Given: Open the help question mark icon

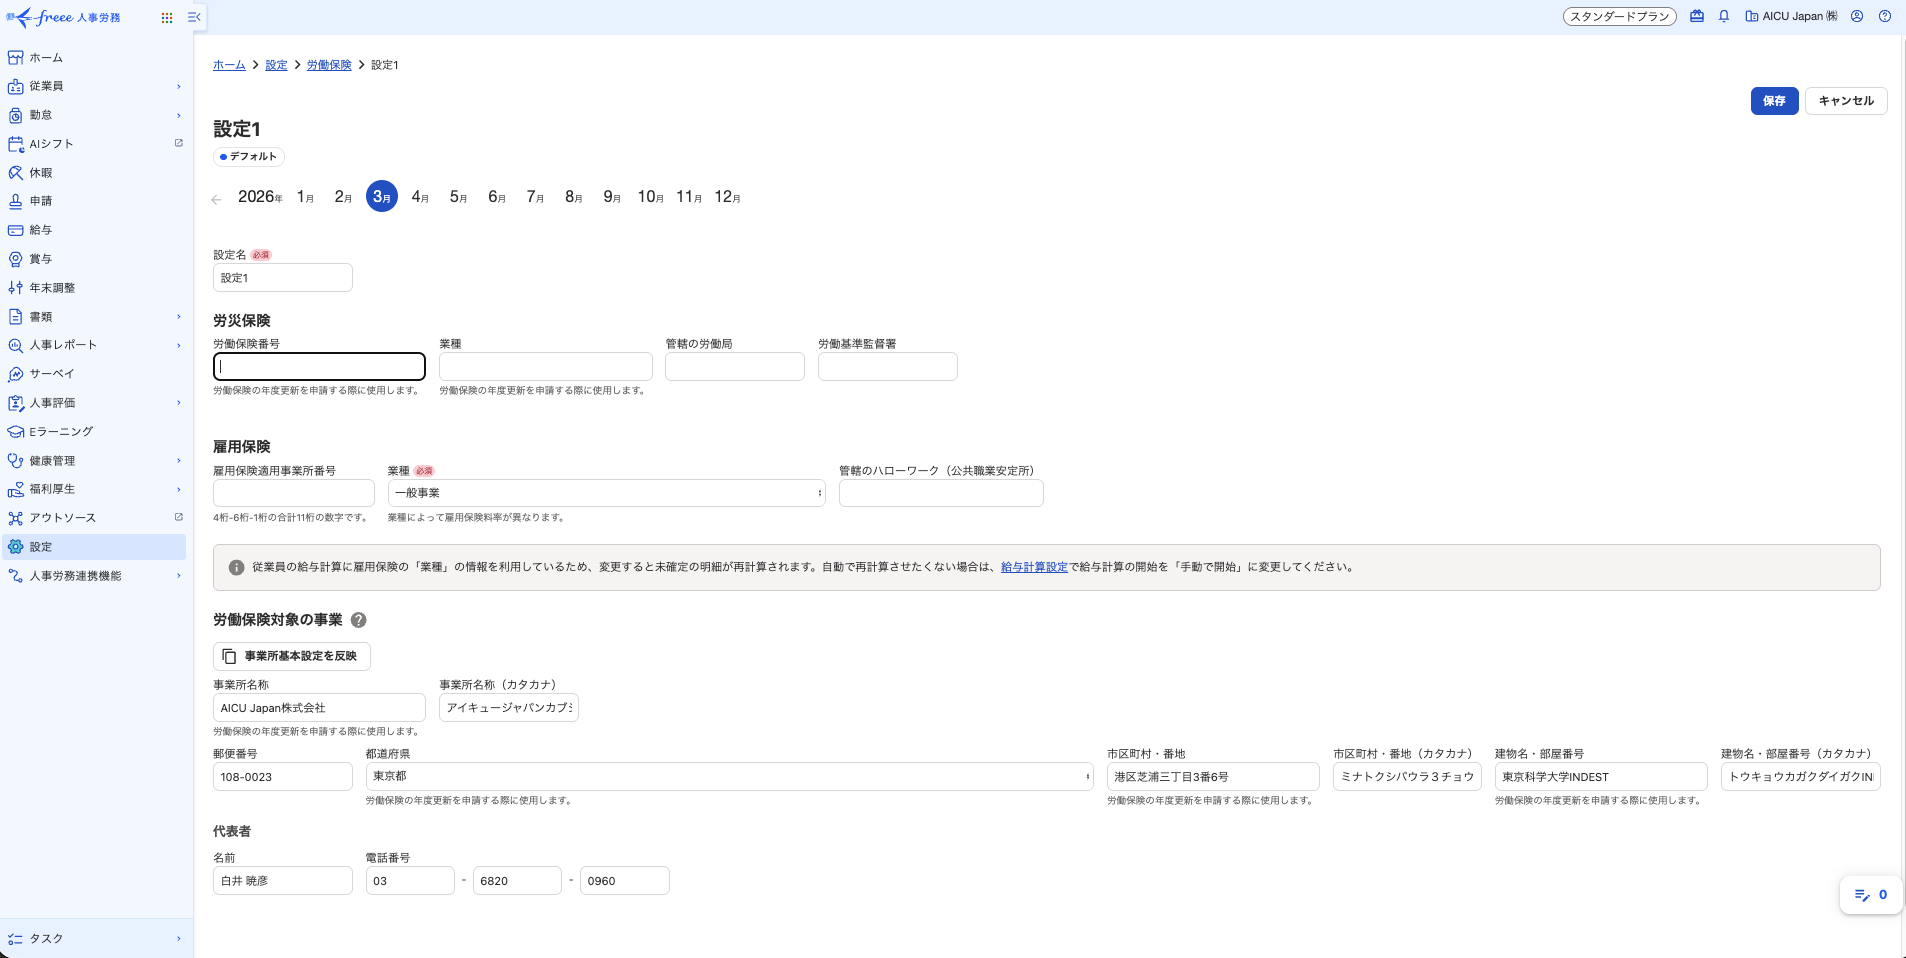Looking at the screenshot, I should click(x=1885, y=16).
